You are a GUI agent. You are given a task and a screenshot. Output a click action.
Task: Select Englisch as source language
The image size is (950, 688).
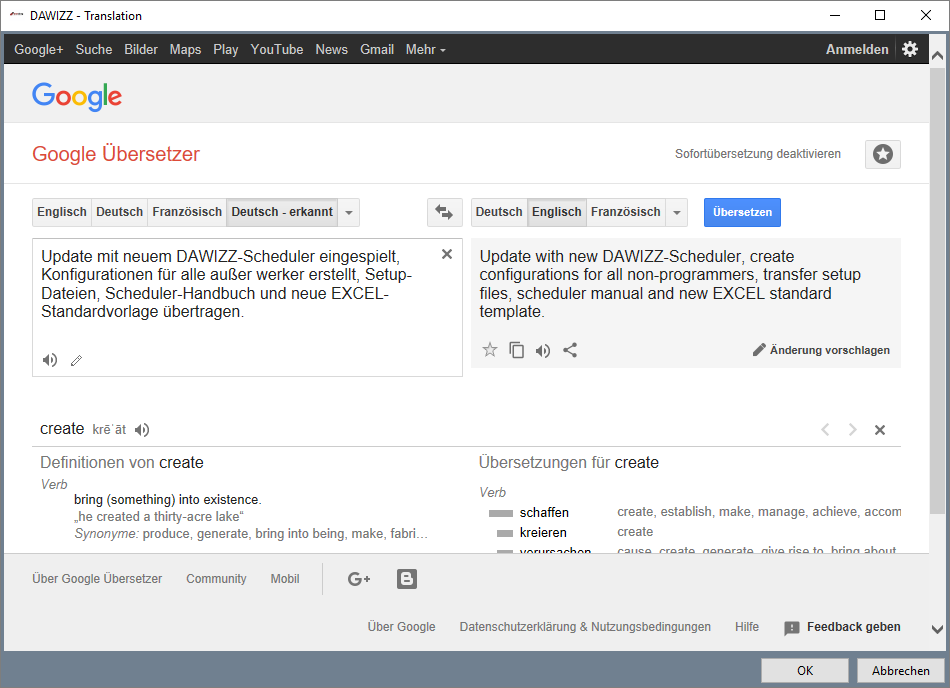pyautogui.click(x=62, y=213)
